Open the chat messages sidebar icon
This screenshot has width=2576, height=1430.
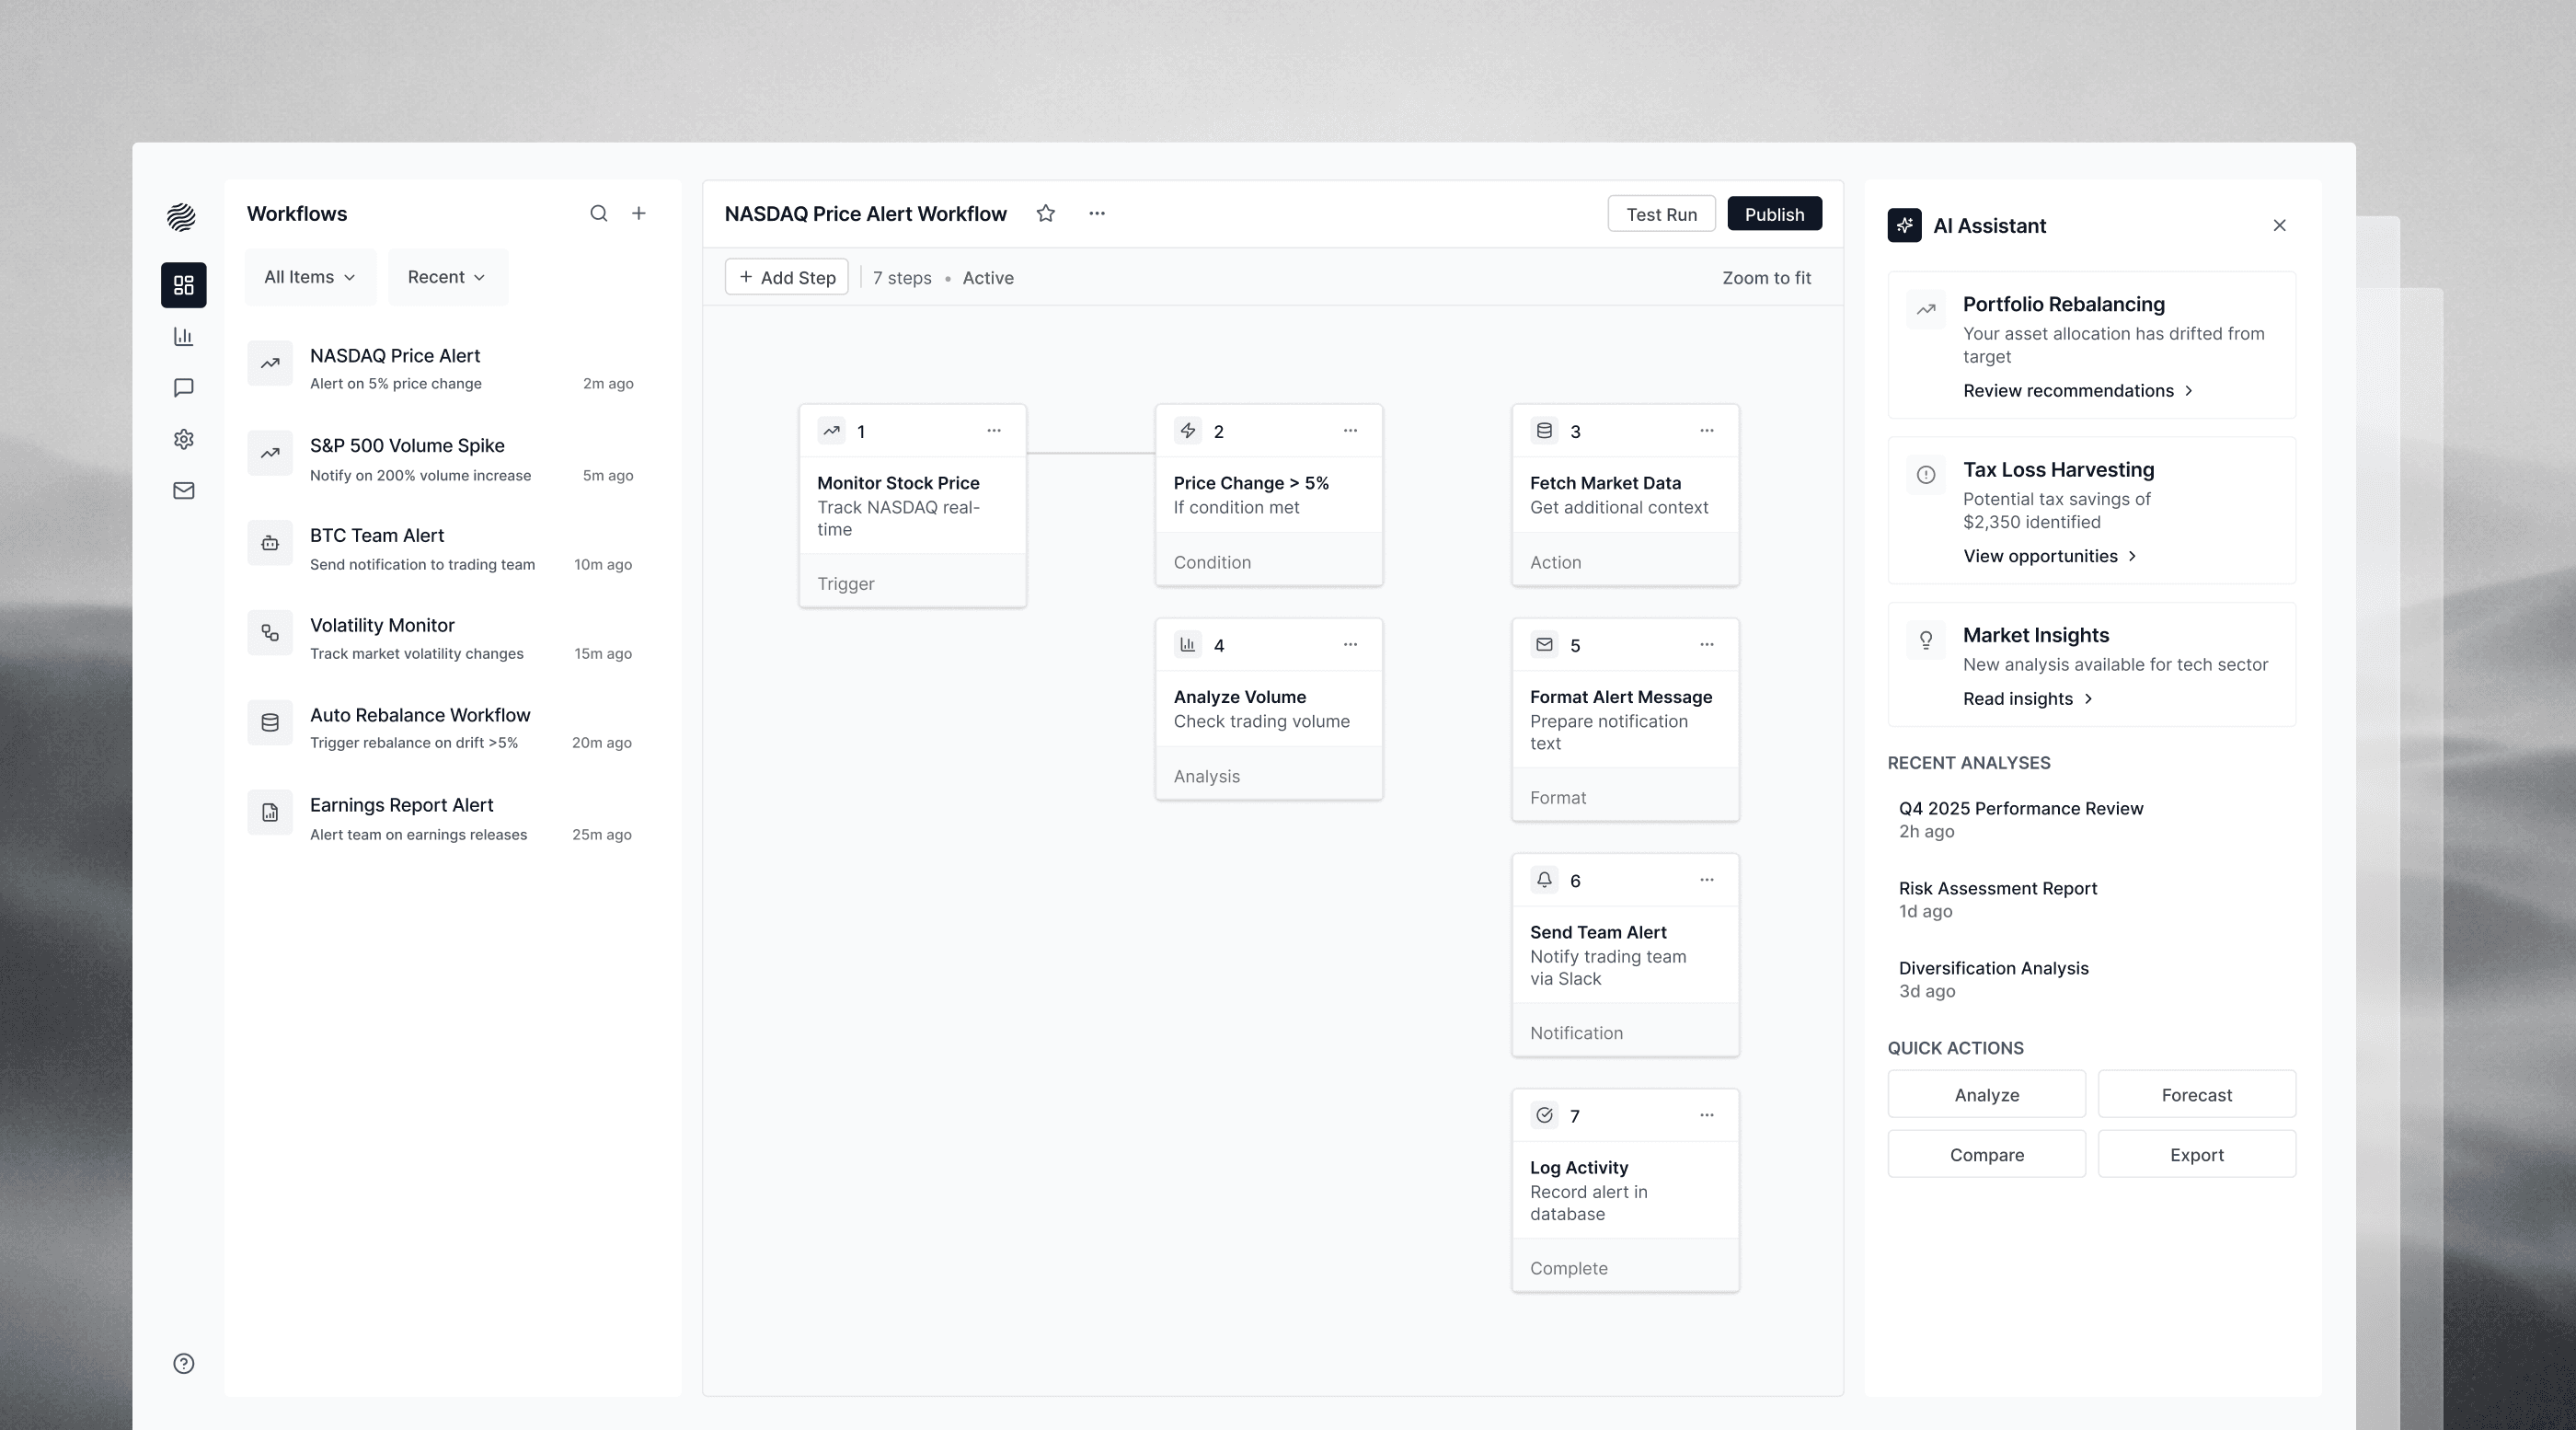coord(183,388)
